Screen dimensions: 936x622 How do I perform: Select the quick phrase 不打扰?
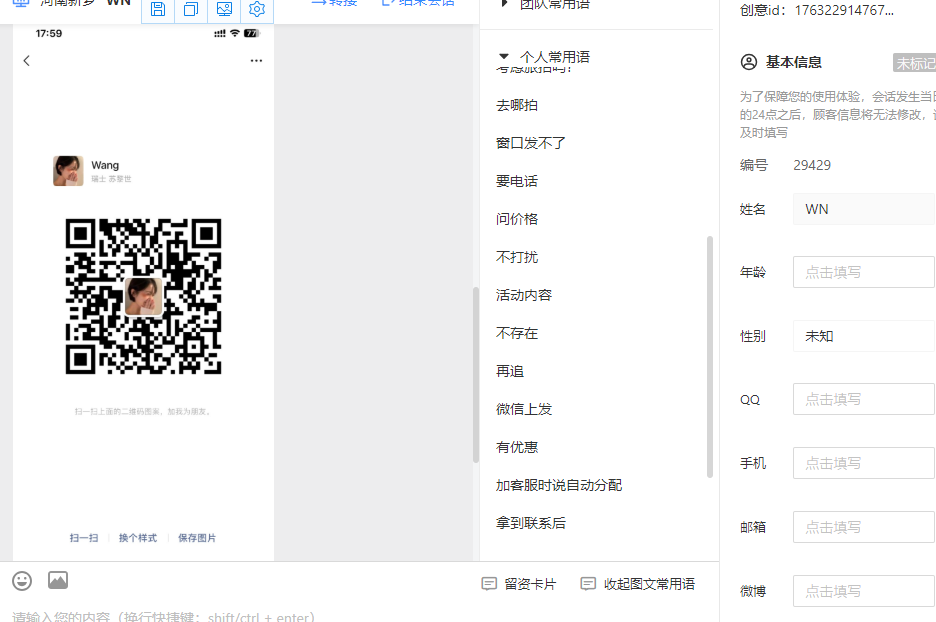(x=517, y=257)
